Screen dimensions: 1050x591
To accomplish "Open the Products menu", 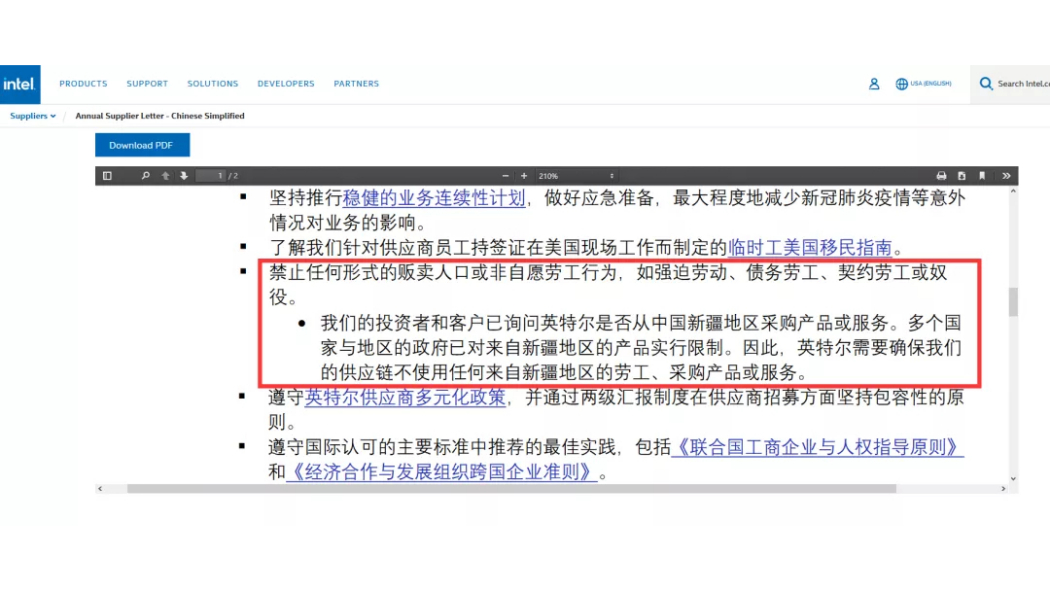I will pyautogui.click(x=83, y=84).
